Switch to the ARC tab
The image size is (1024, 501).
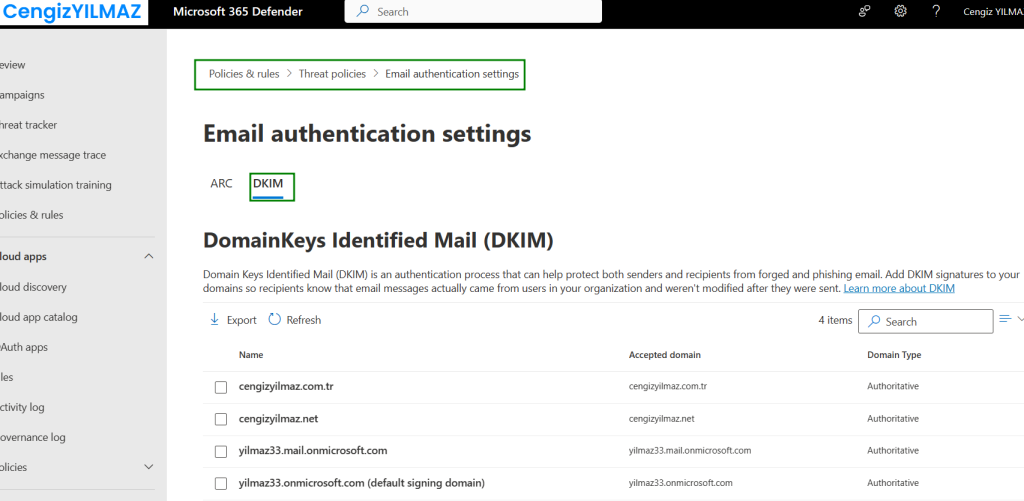(221, 184)
